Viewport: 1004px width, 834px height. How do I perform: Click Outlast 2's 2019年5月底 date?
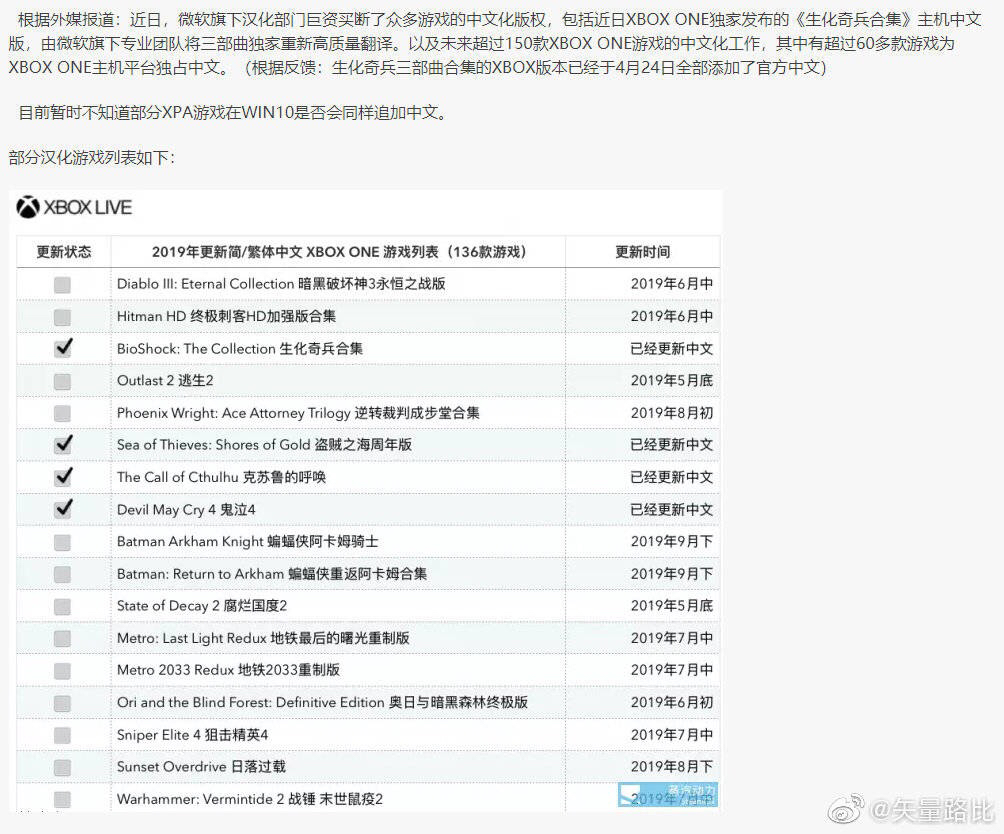tap(672, 380)
